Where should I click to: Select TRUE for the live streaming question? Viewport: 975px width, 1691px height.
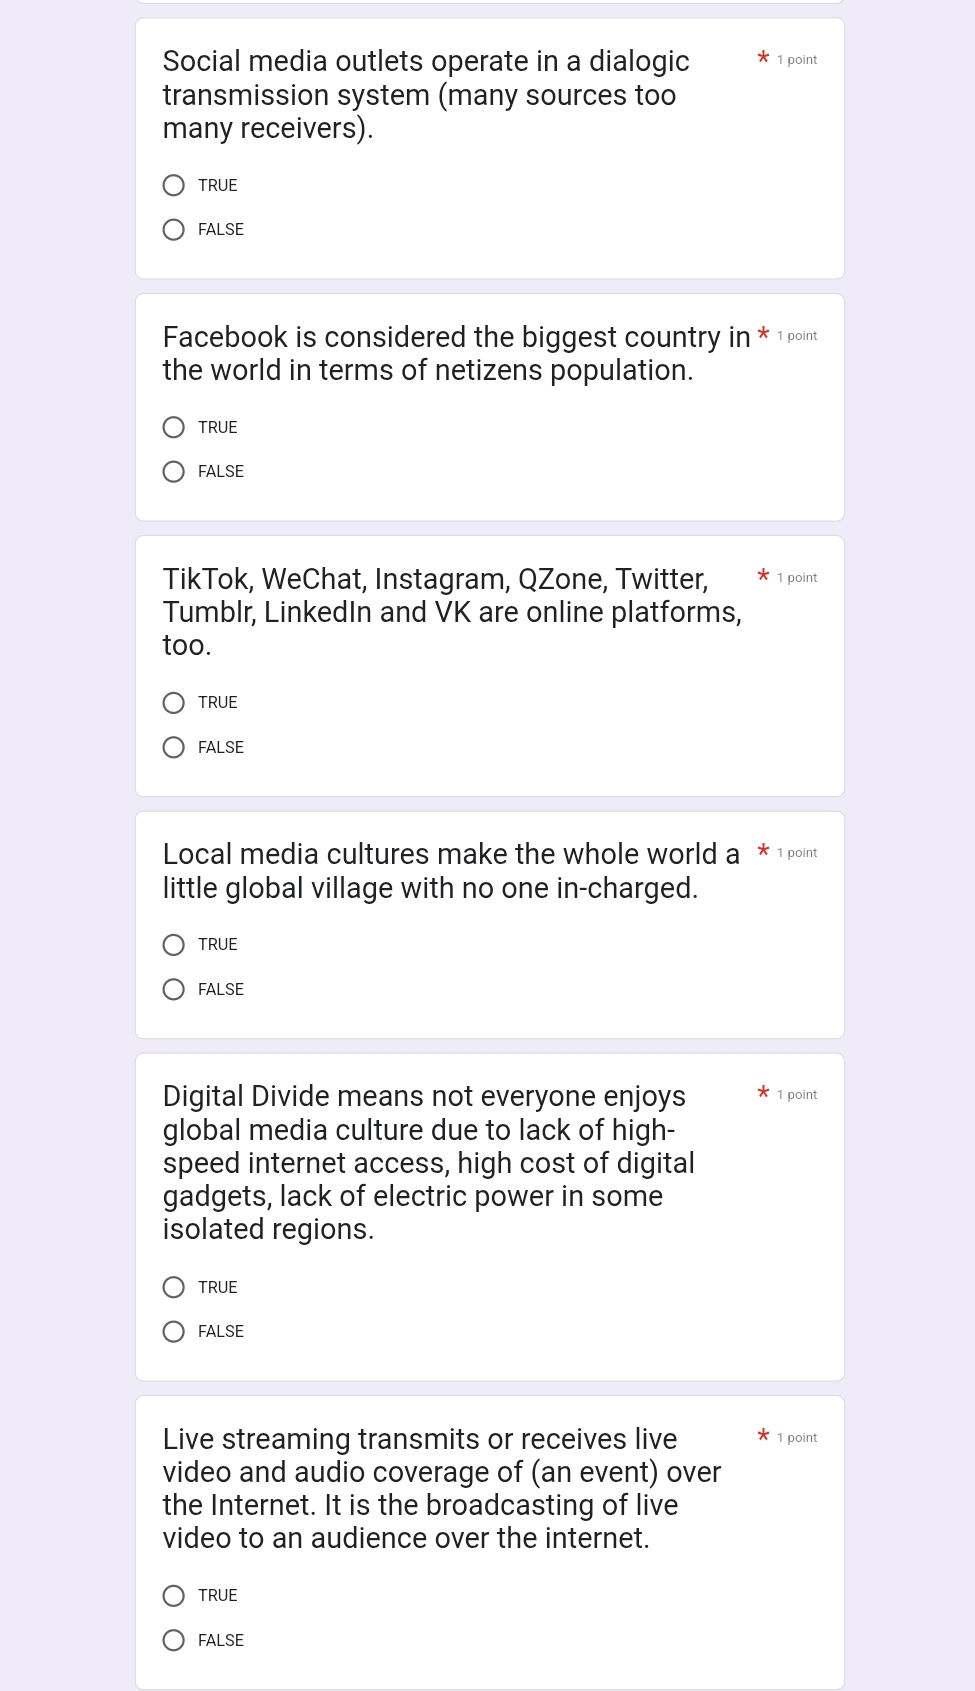(x=173, y=1595)
